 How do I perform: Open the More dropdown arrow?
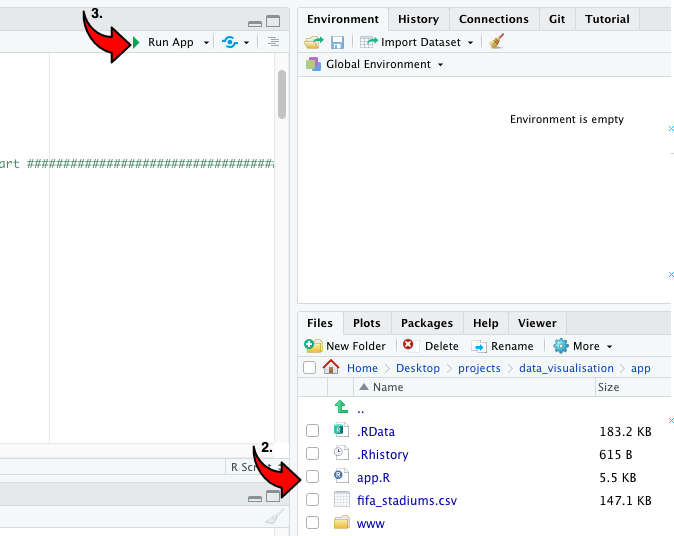click(610, 346)
